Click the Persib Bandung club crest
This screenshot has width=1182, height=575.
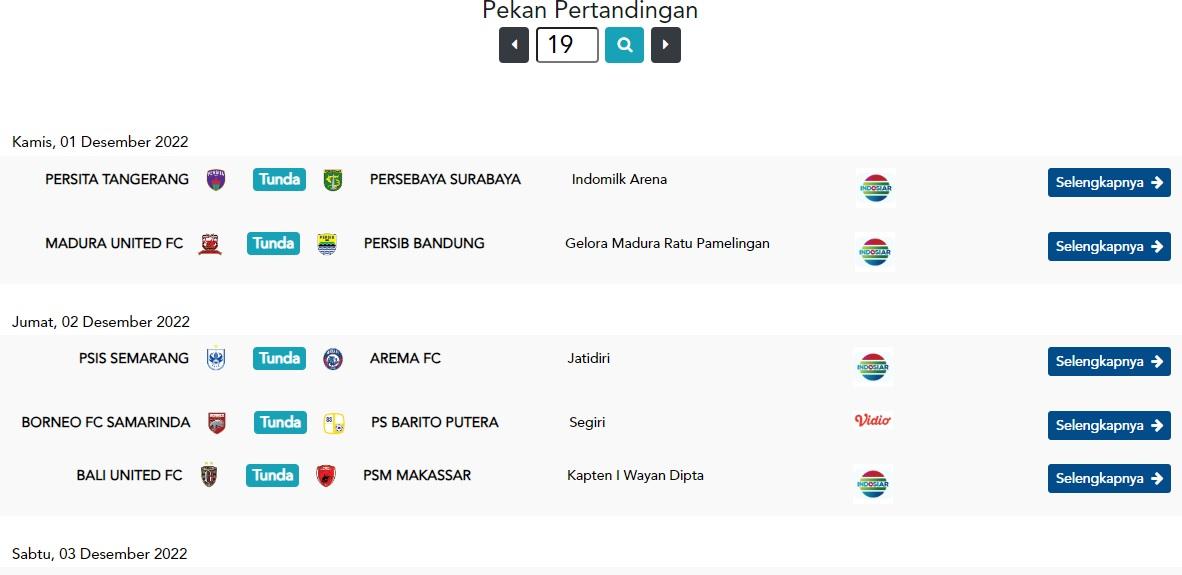tap(327, 244)
